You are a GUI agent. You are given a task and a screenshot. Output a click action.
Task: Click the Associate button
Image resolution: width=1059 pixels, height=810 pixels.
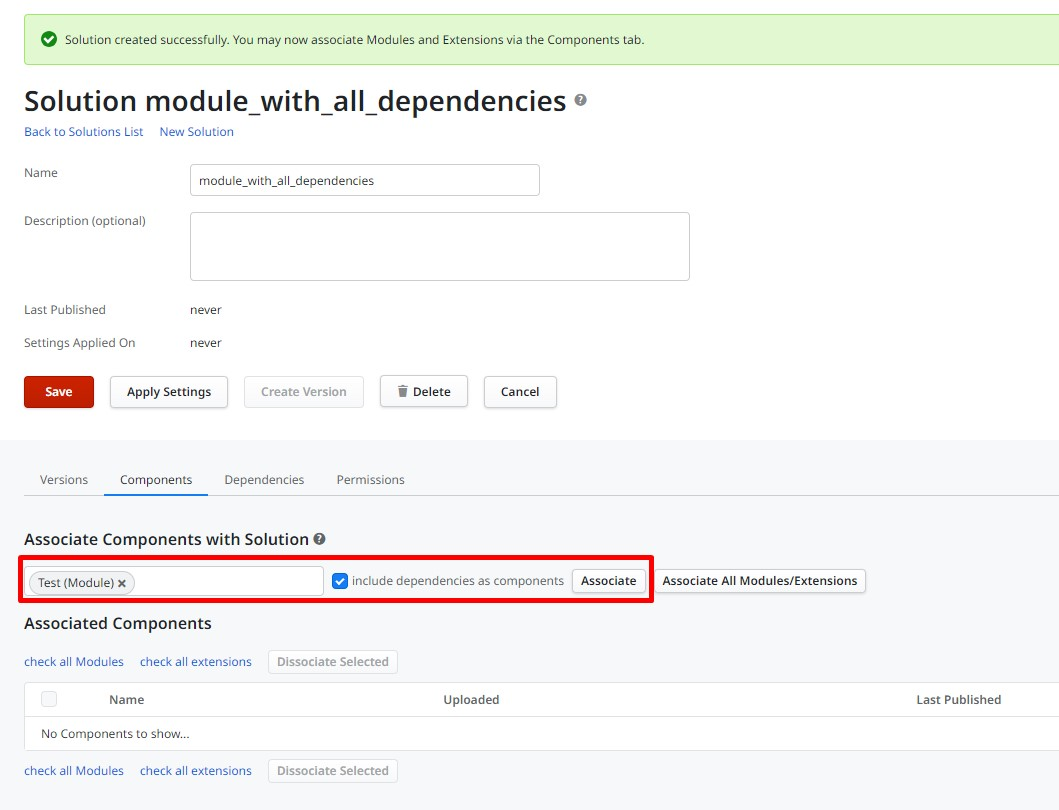click(x=609, y=581)
